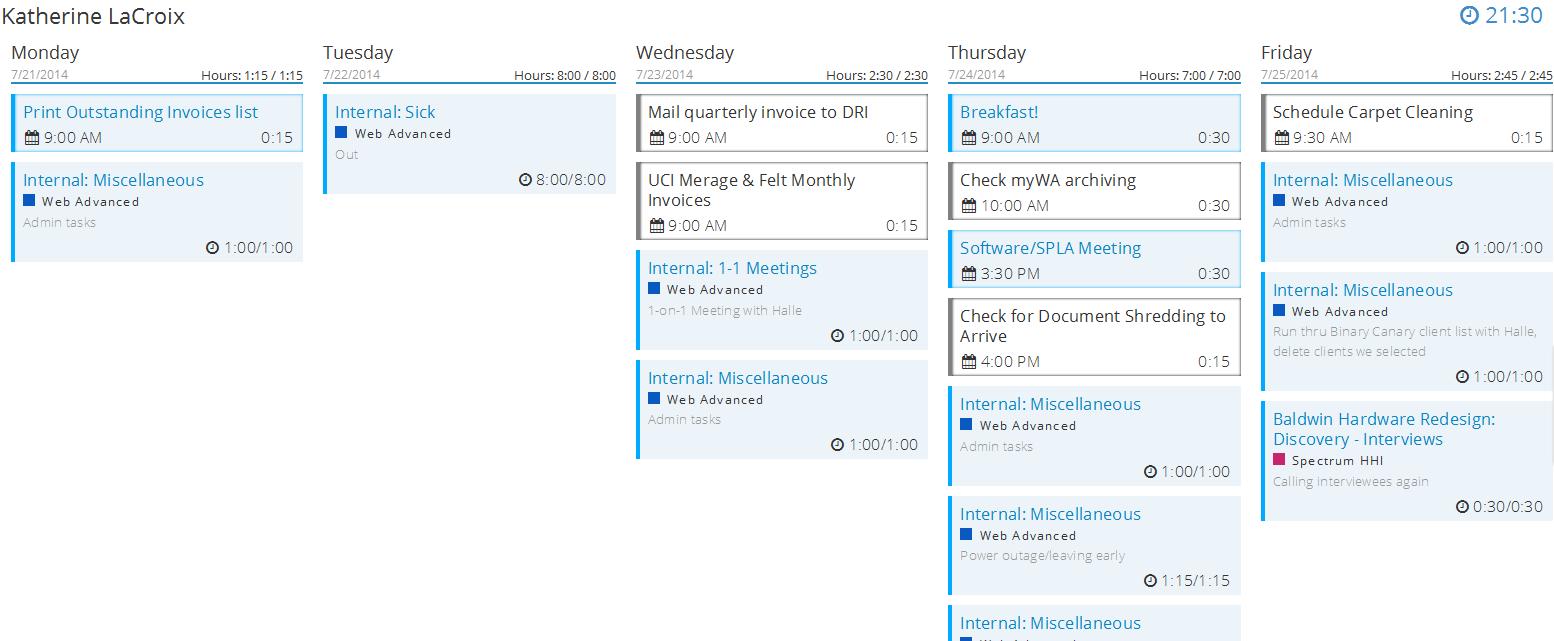This screenshot has height=641, width=1554.
Task: Click calendar icon on Schedule Carpet Cleaning
Action: click(x=1281, y=138)
